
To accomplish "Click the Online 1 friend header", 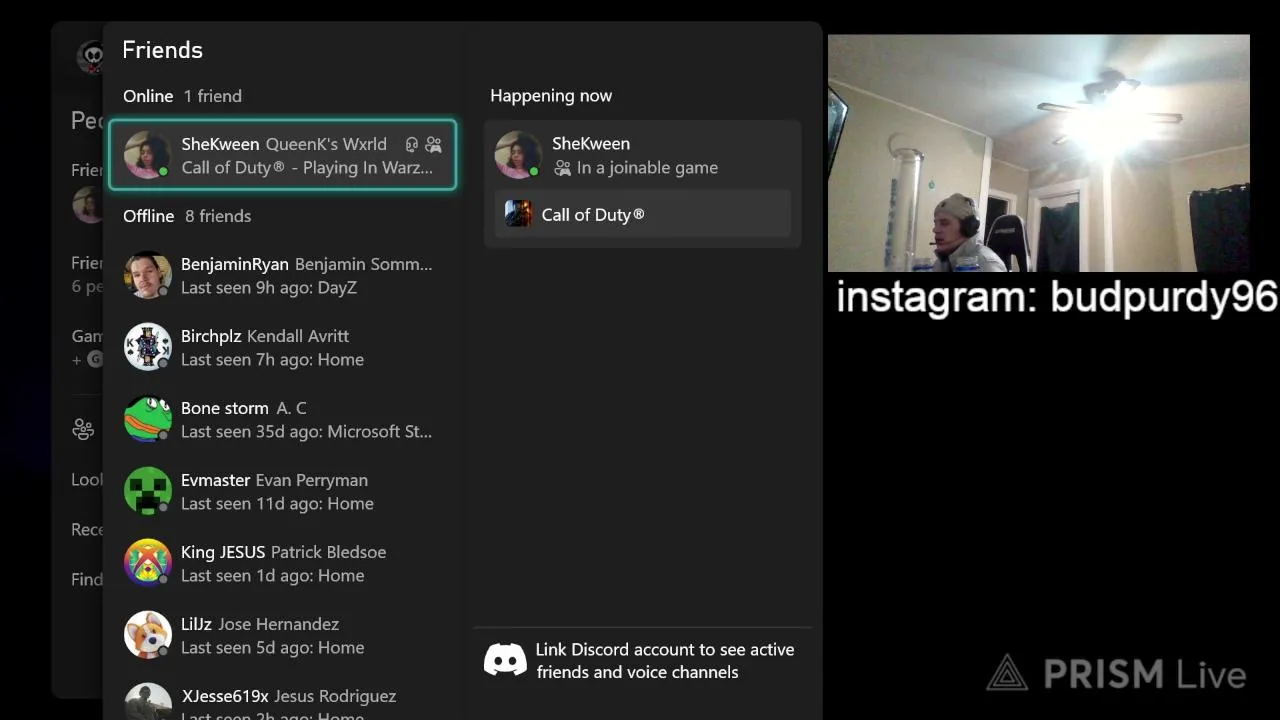I will [182, 96].
